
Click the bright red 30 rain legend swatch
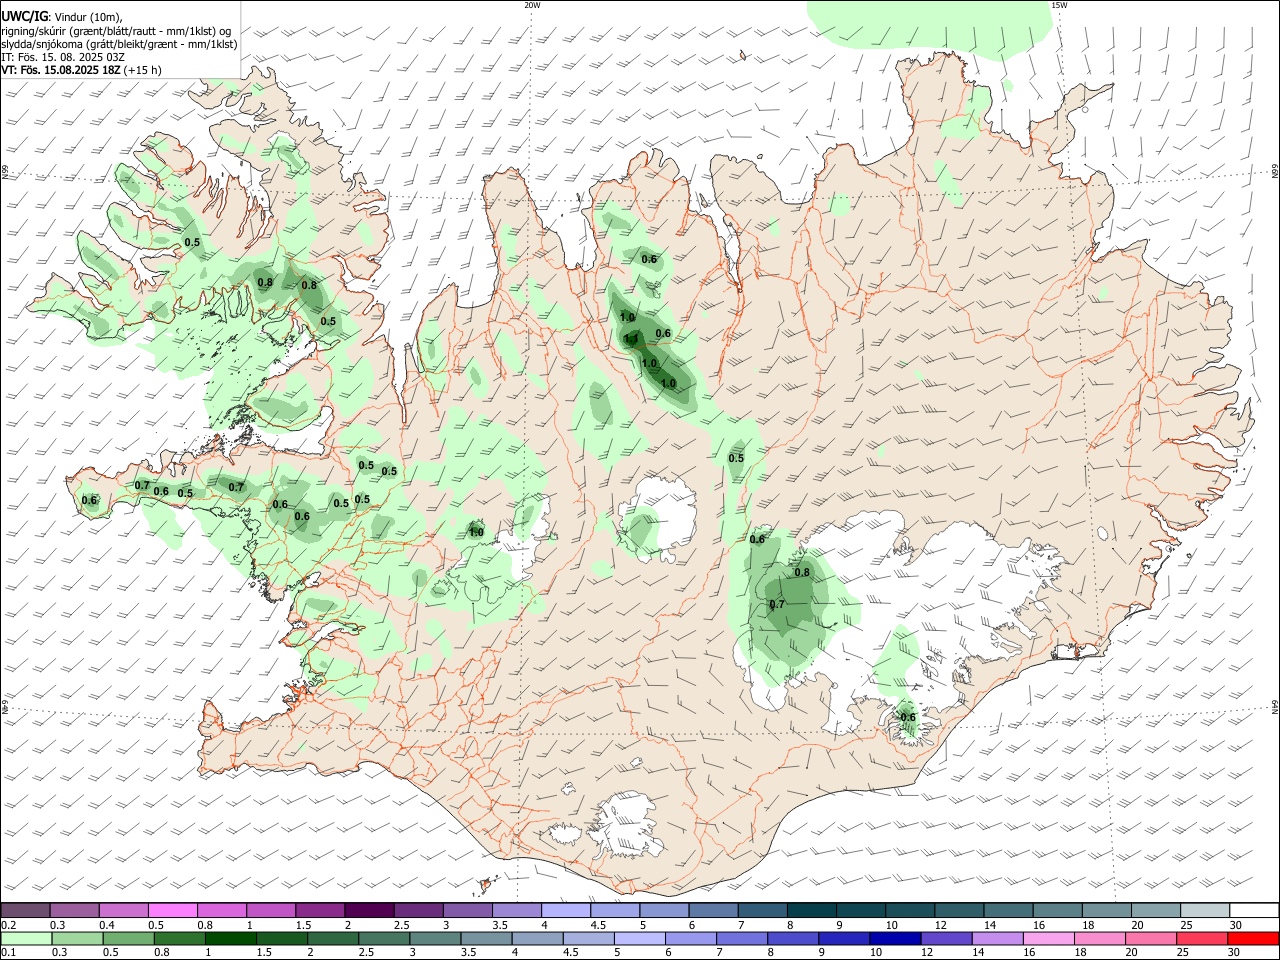click(x=1253, y=938)
